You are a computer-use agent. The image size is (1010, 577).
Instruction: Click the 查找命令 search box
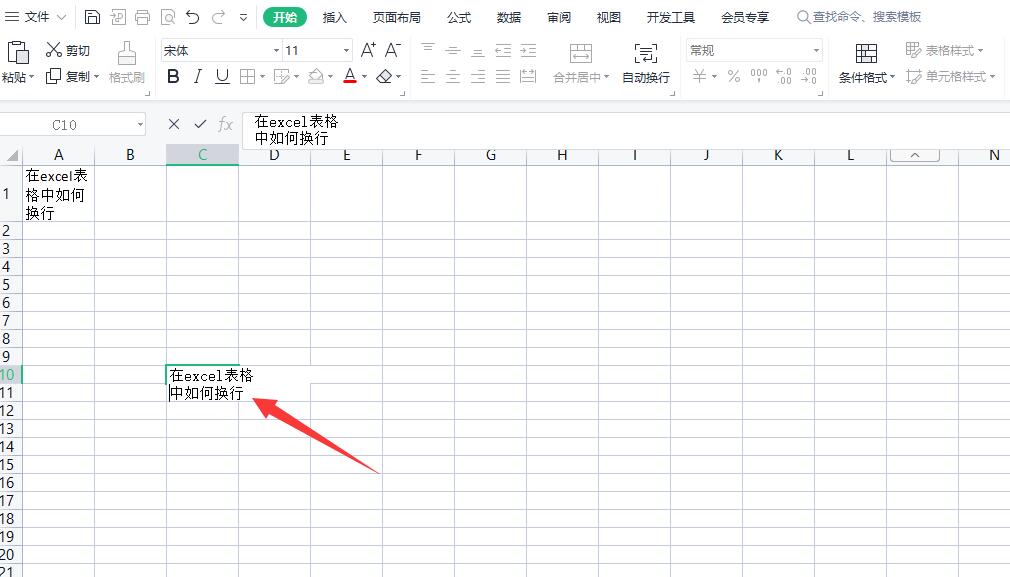point(860,16)
